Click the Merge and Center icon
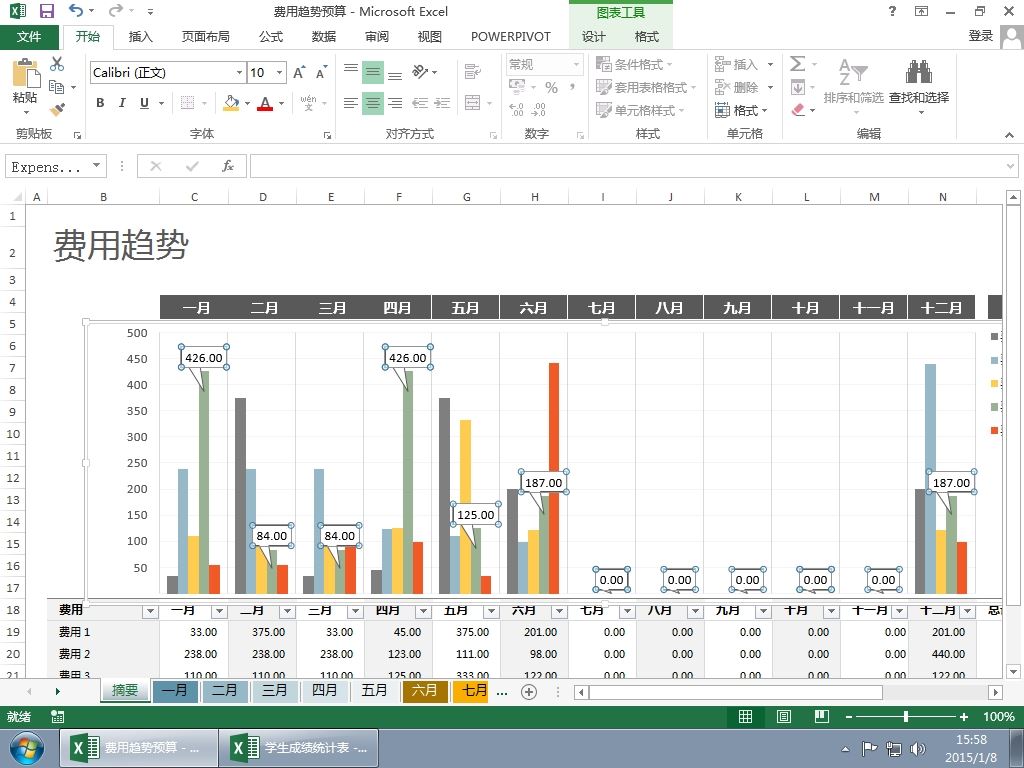The height and width of the screenshot is (768, 1024). point(473,103)
